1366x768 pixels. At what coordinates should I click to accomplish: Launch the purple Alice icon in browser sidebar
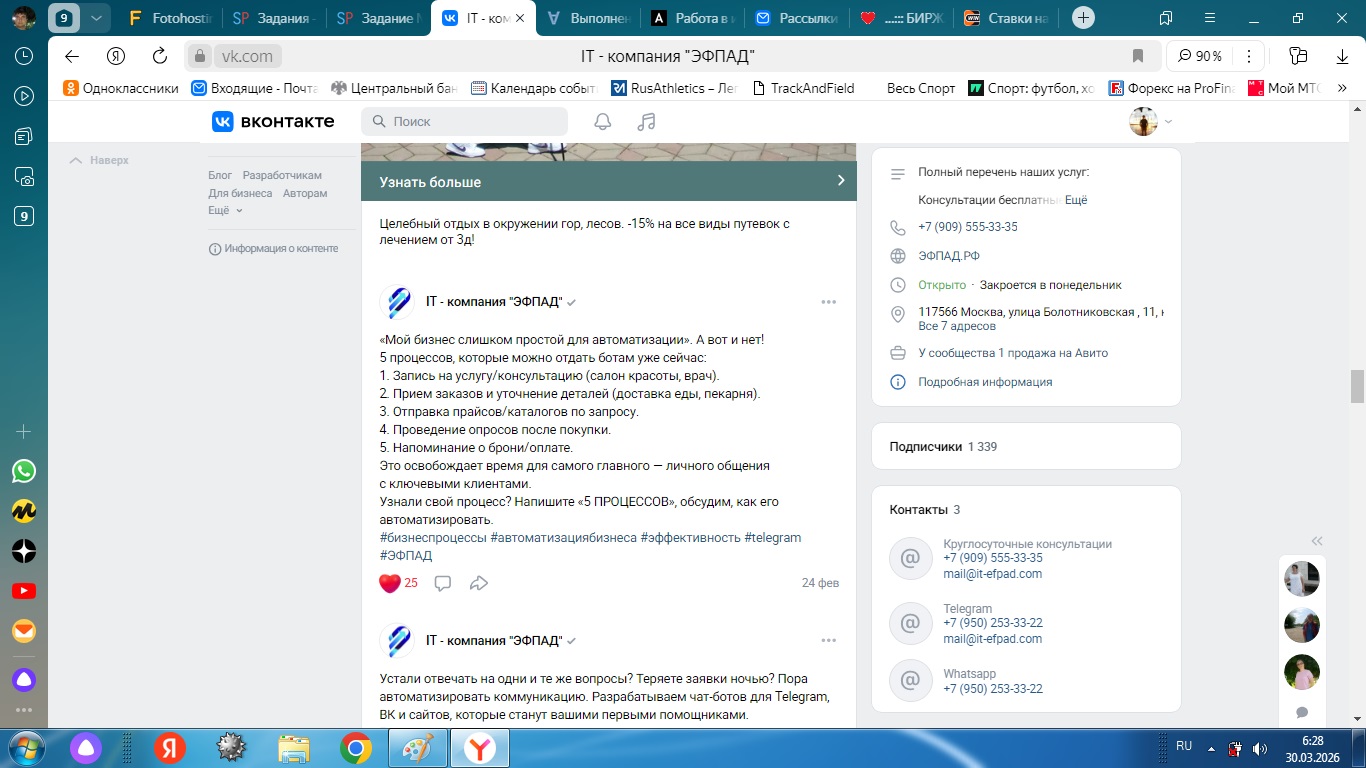pos(24,680)
